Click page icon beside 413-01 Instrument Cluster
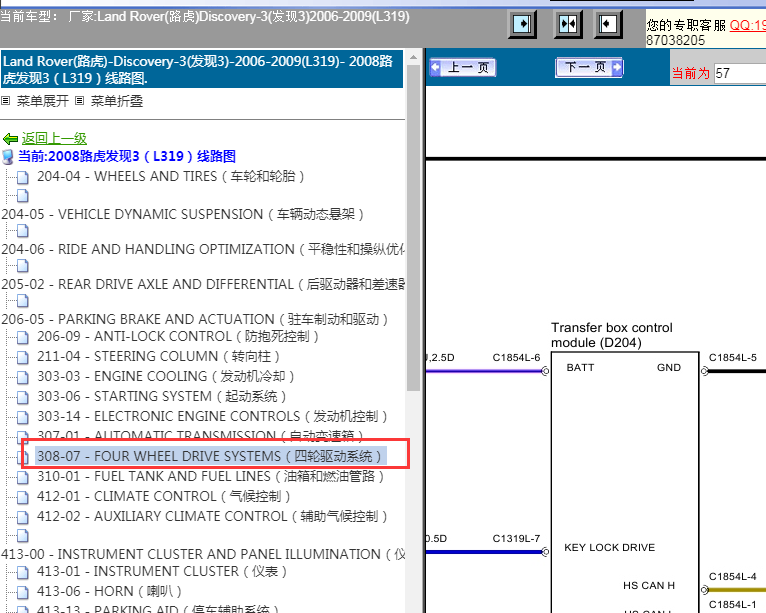The height and width of the screenshot is (613, 766). [22, 572]
